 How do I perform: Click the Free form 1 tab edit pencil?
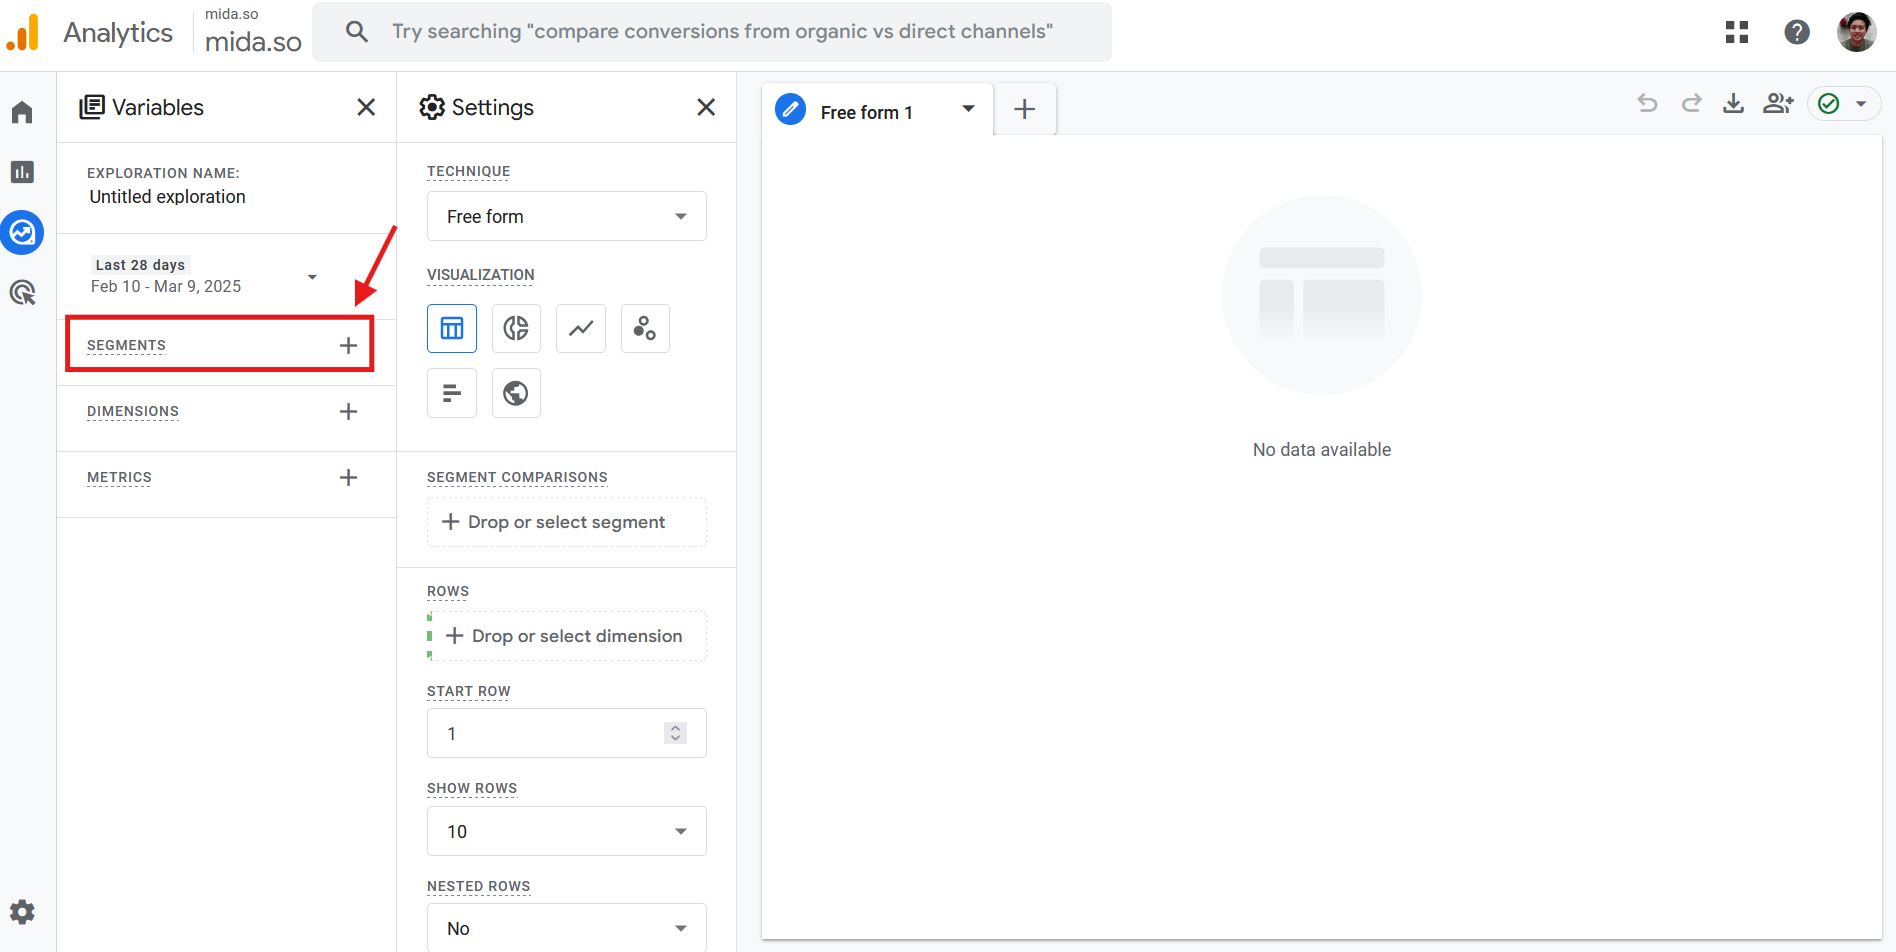point(790,109)
